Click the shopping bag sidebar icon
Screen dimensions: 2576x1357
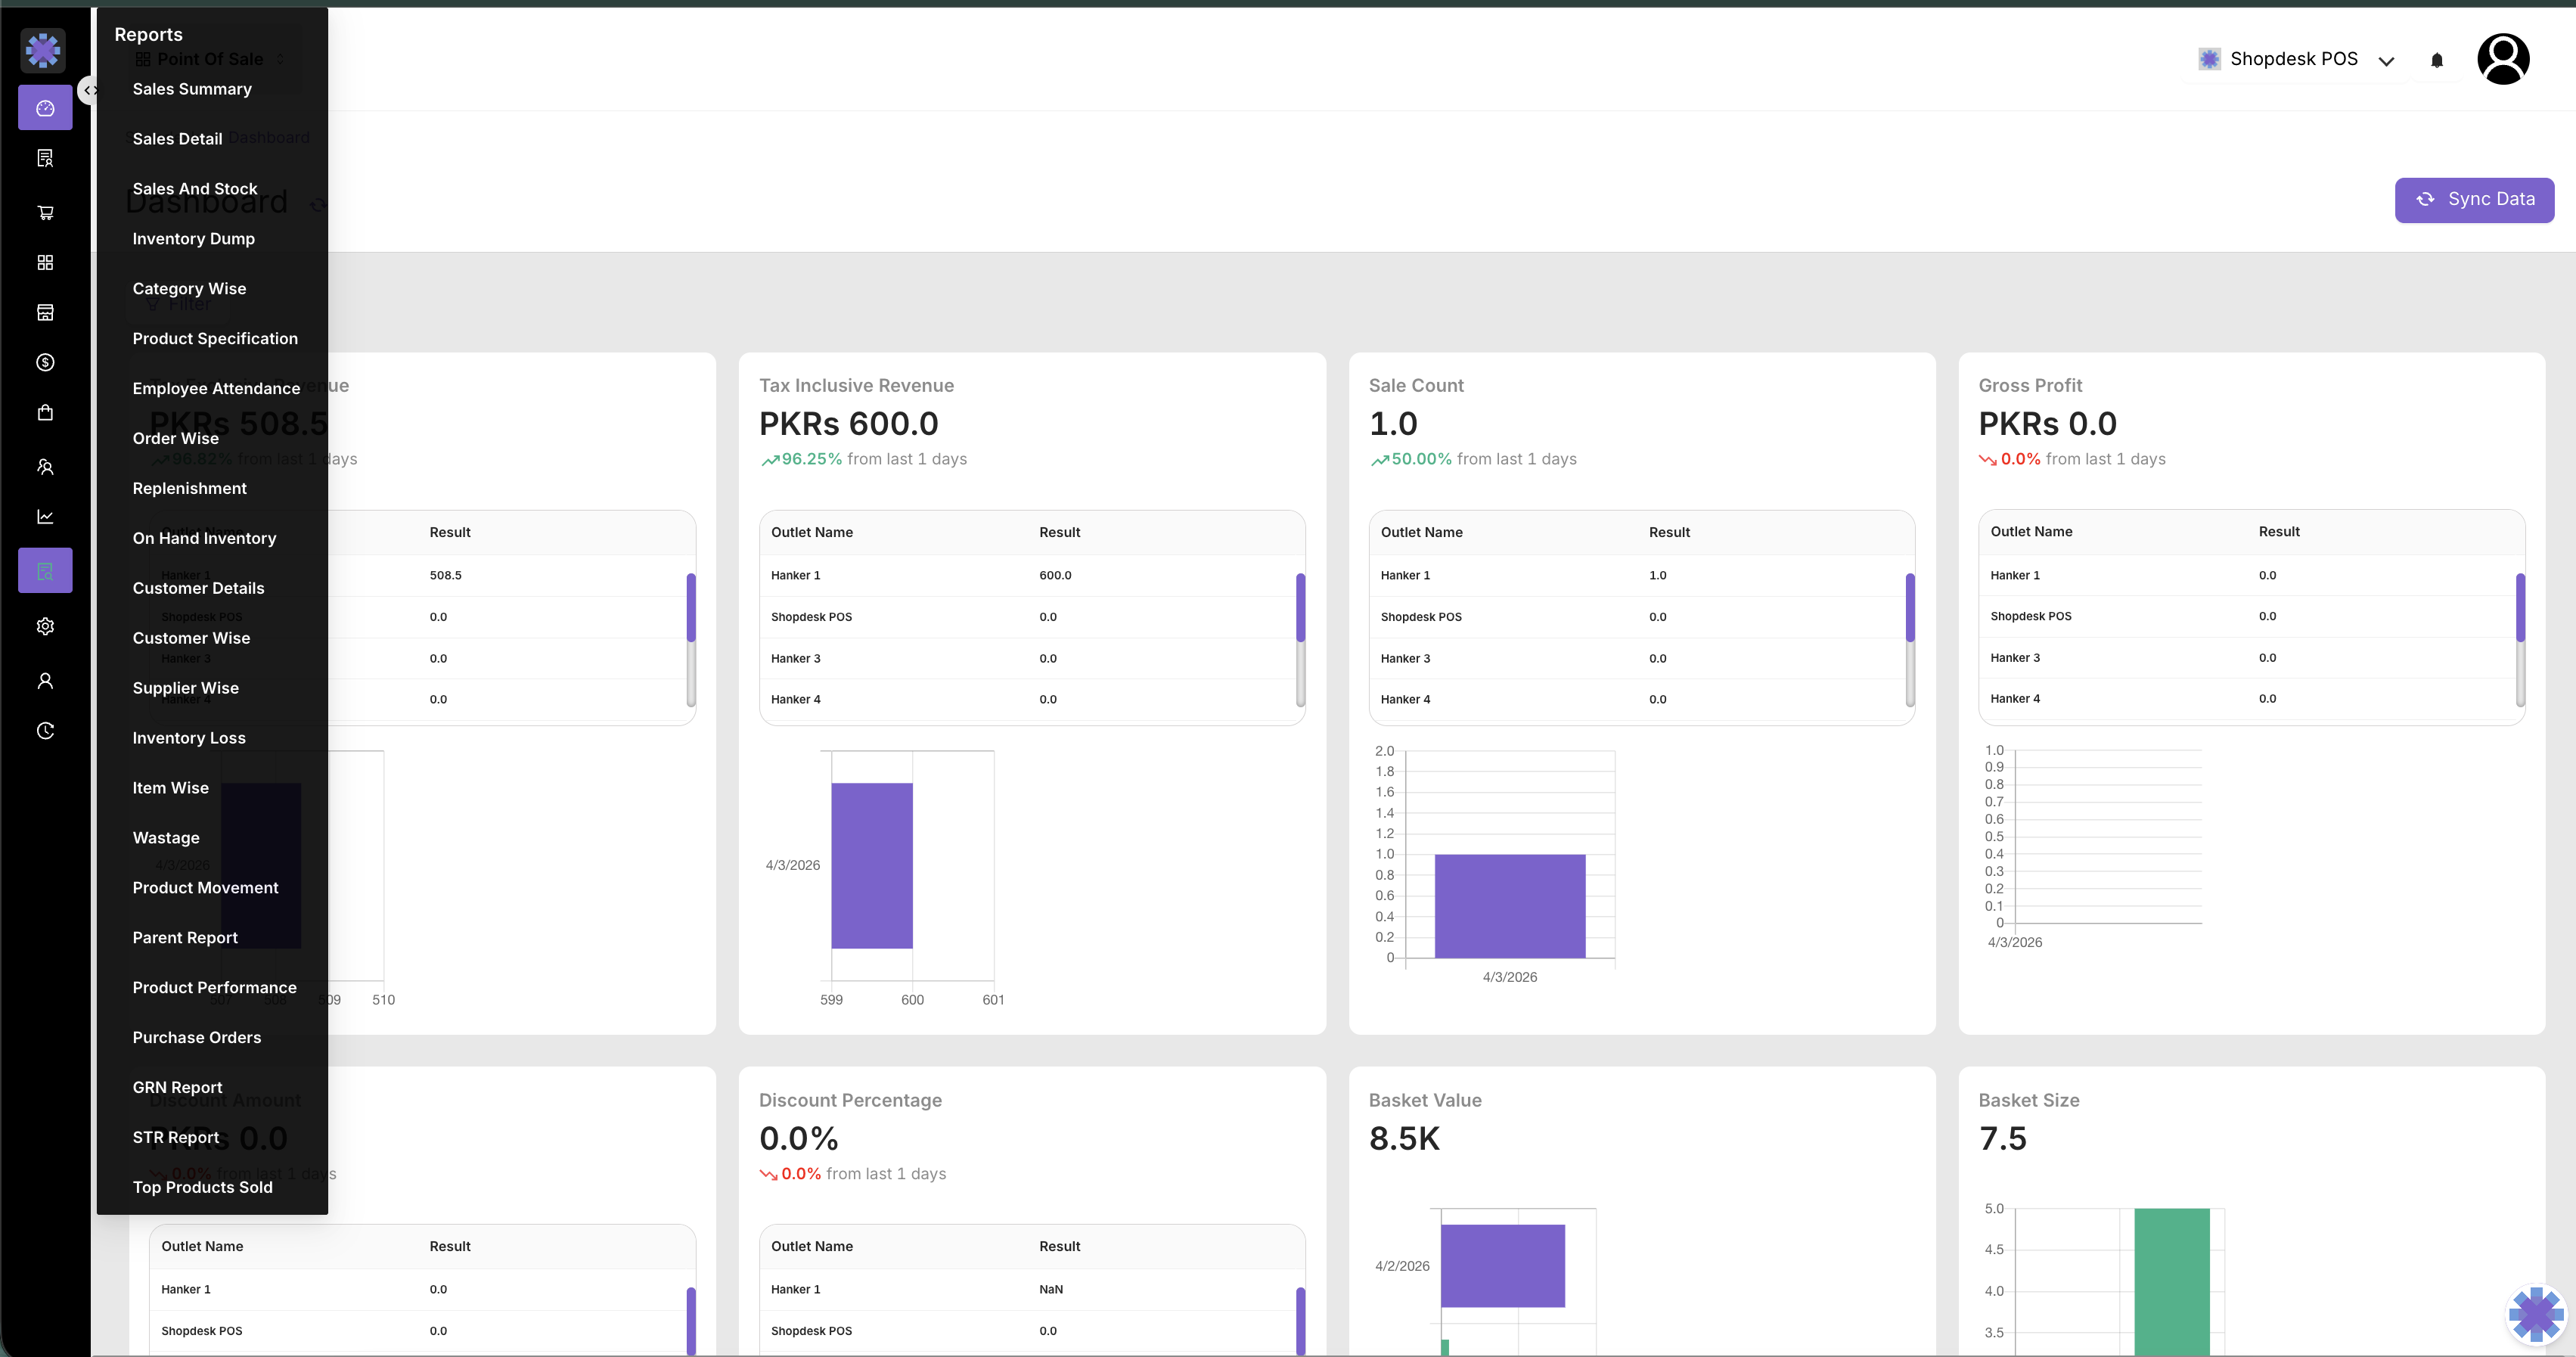pyautogui.click(x=45, y=412)
